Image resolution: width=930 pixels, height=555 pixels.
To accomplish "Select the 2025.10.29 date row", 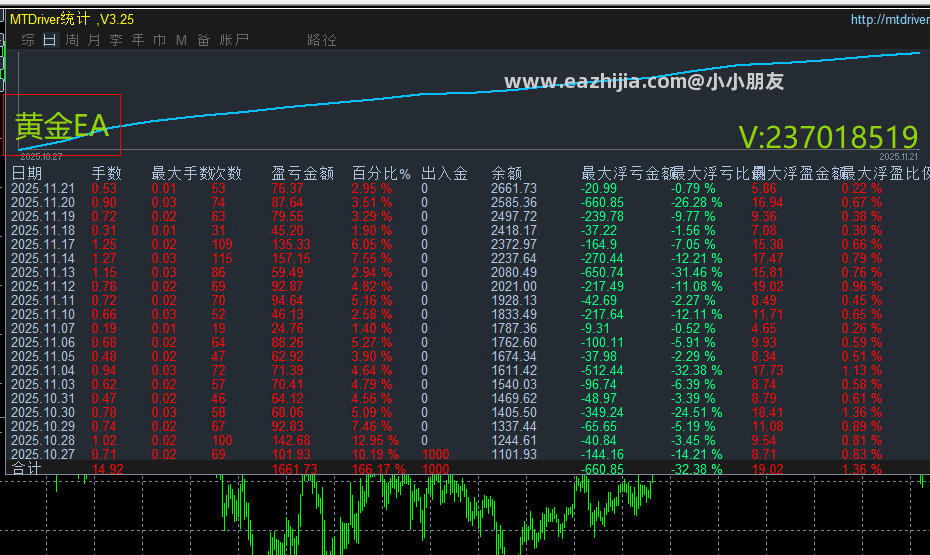I will (43, 426).
